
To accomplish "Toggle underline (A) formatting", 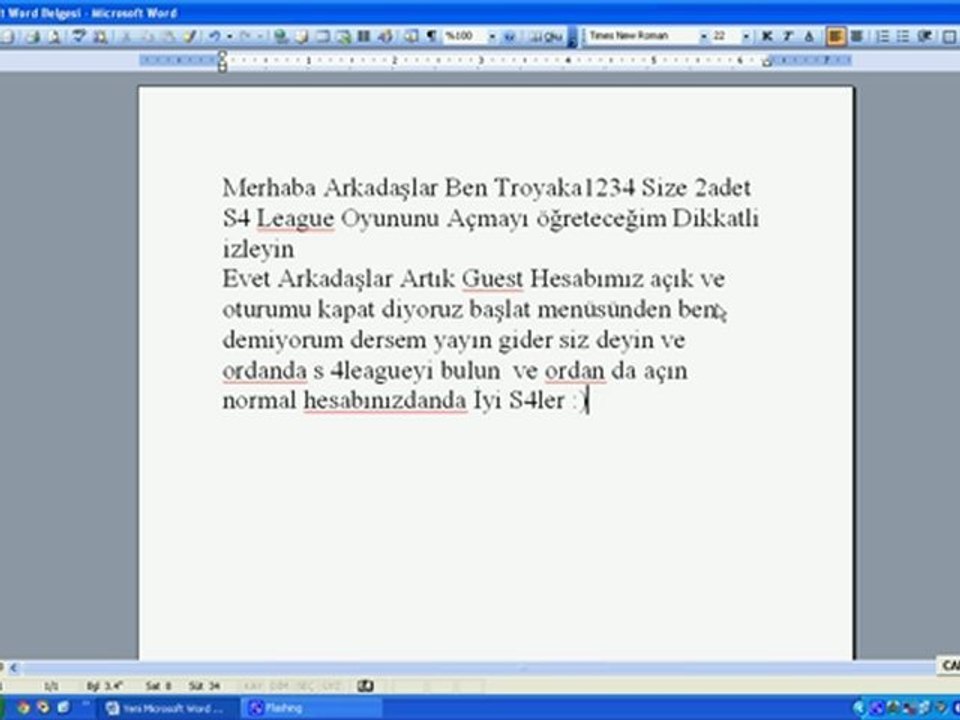I will coord(809,37).
